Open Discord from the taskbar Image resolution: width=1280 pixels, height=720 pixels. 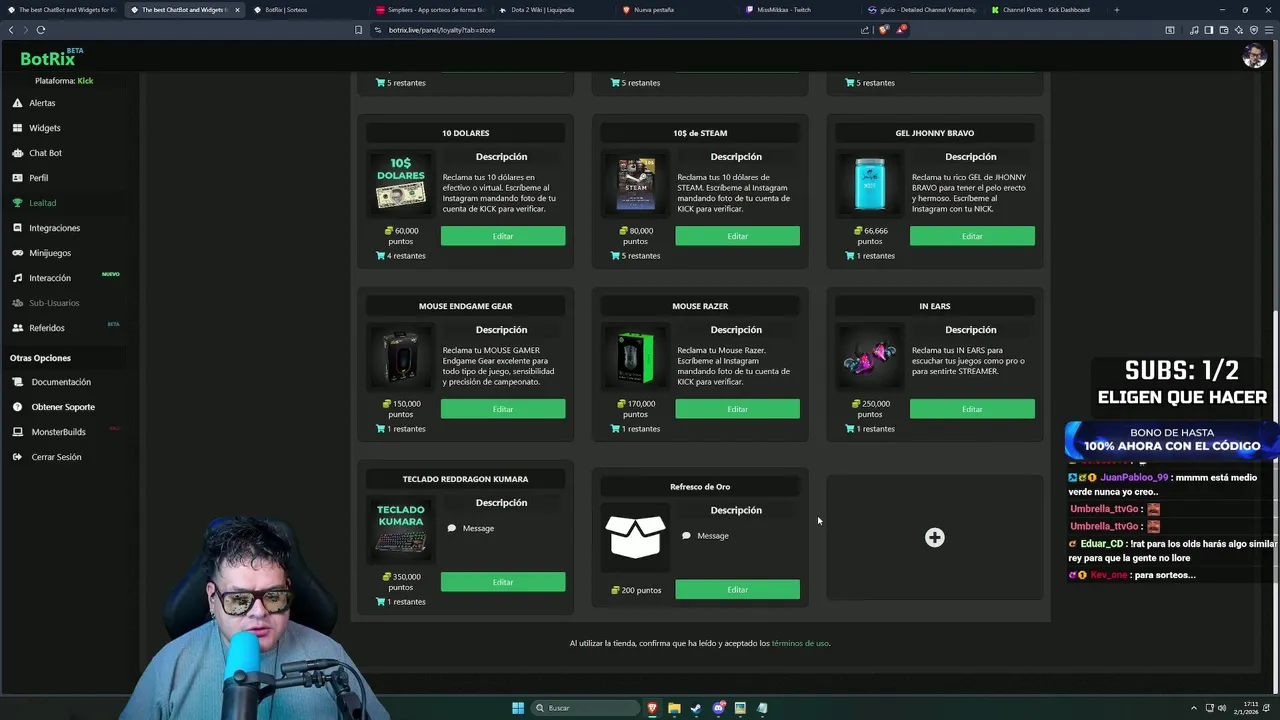718,708
